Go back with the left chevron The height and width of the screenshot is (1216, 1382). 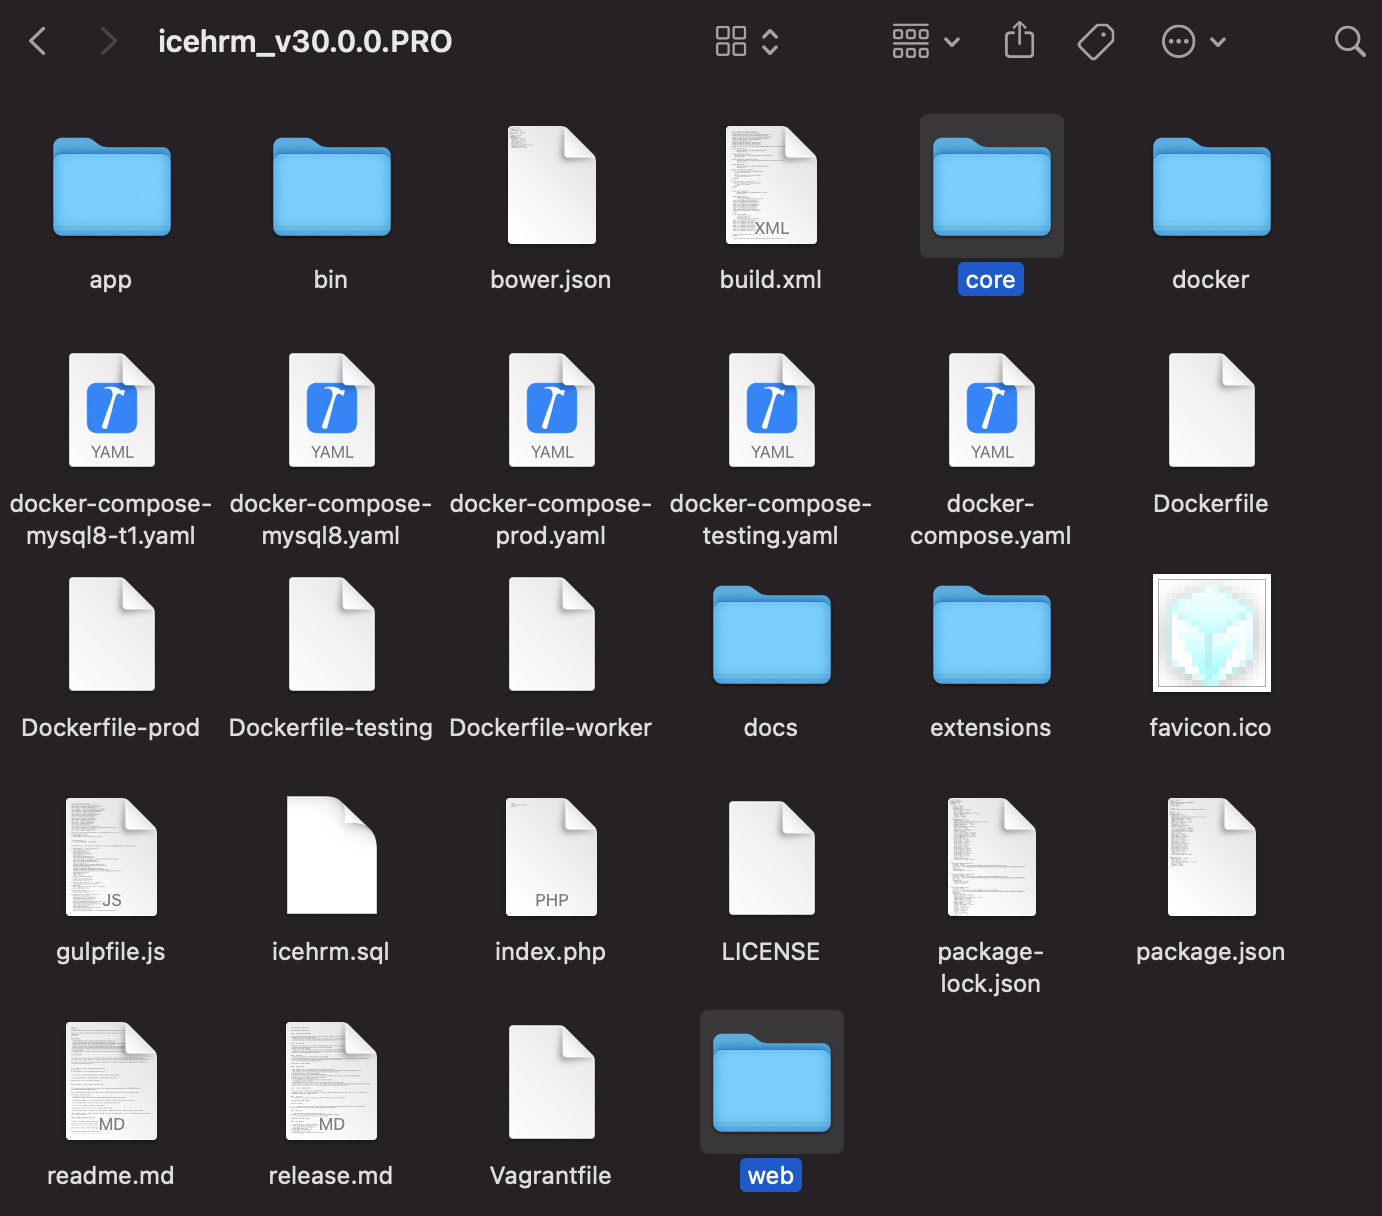point(38,41)
